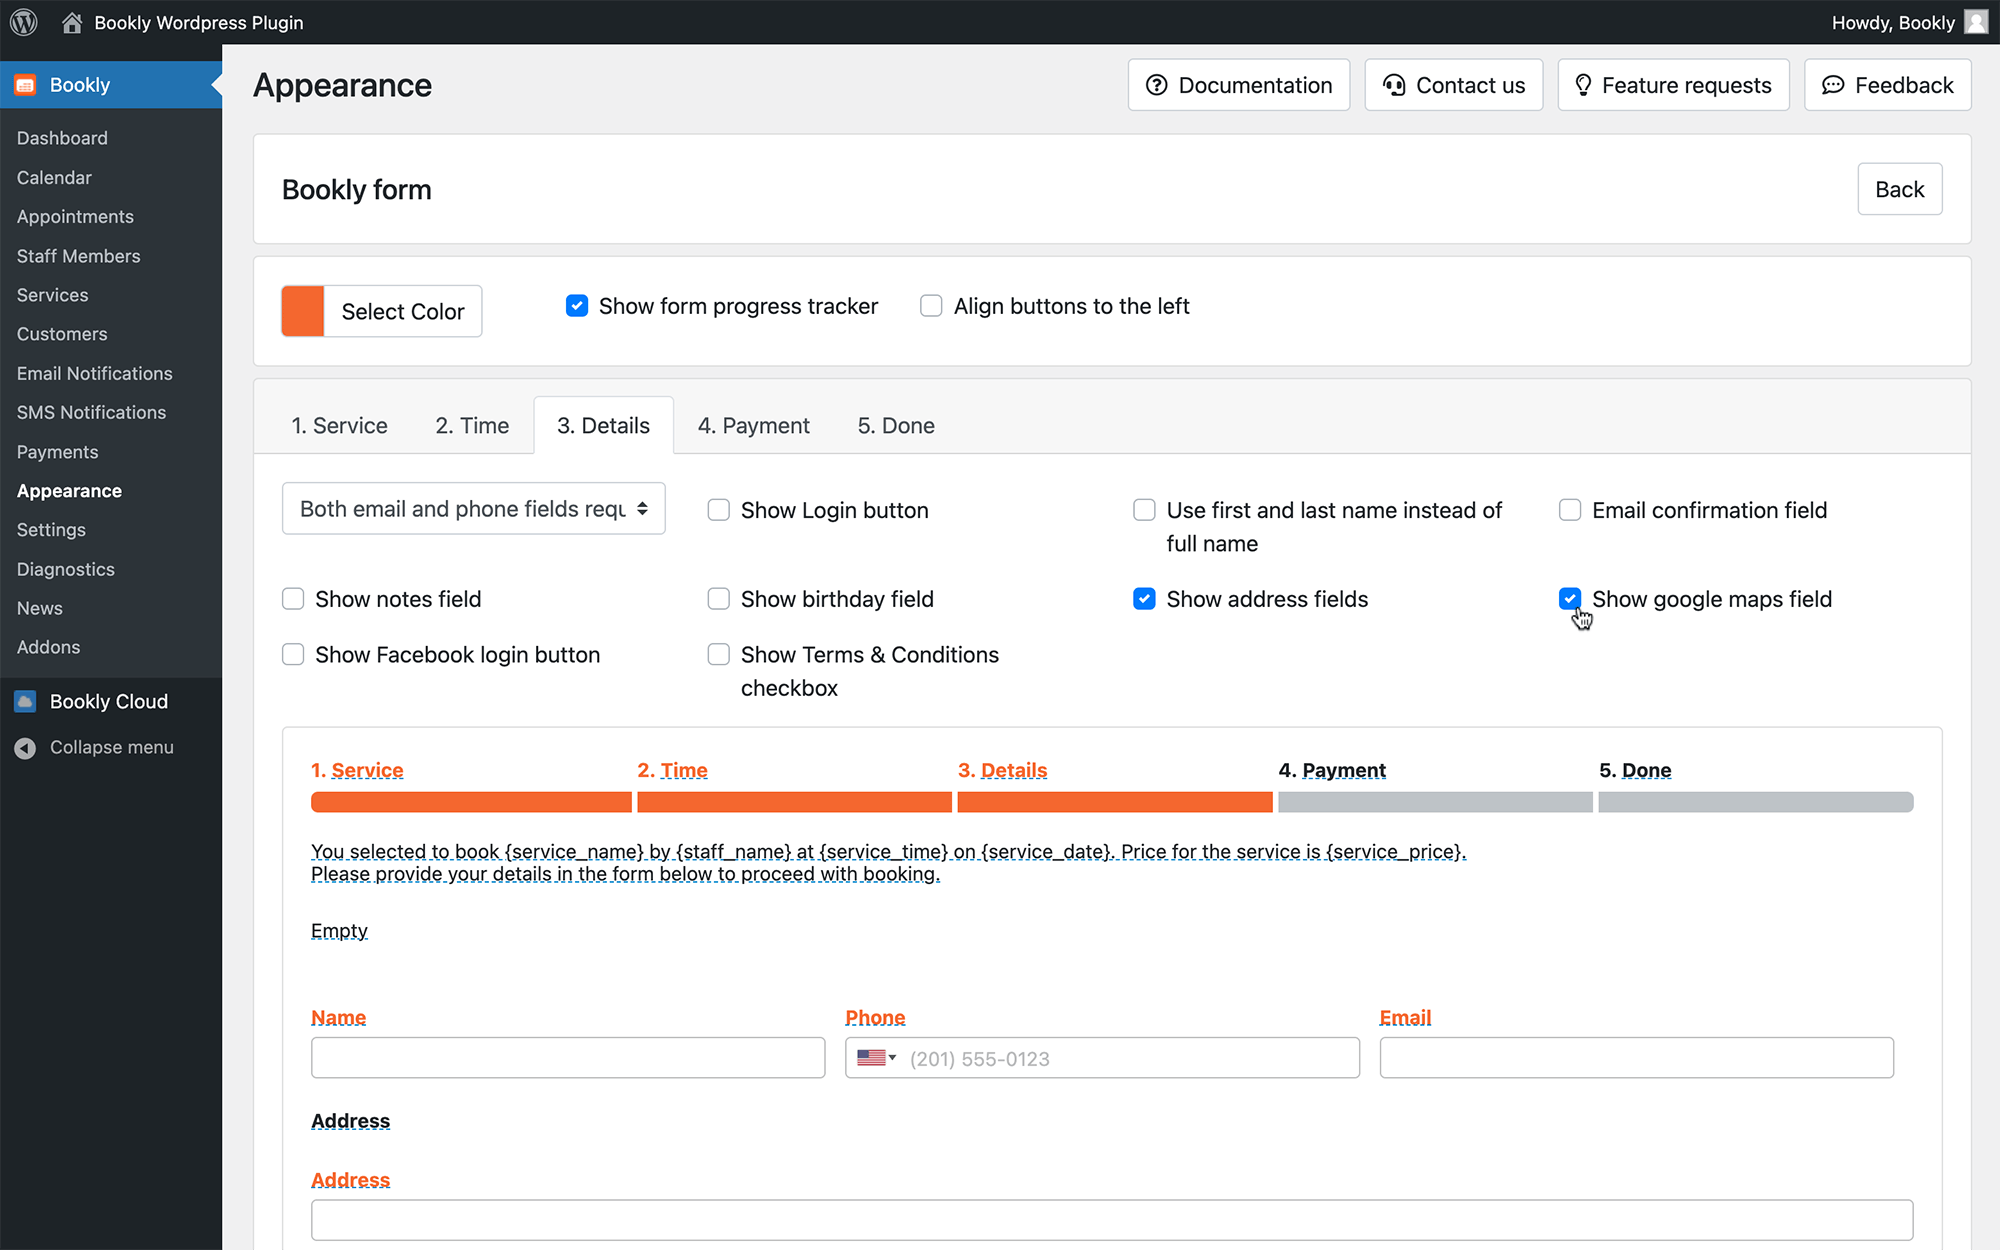Open the Staff Members menu item
This screenshot has height=1250, width=2000.
(x=78, y=256)
